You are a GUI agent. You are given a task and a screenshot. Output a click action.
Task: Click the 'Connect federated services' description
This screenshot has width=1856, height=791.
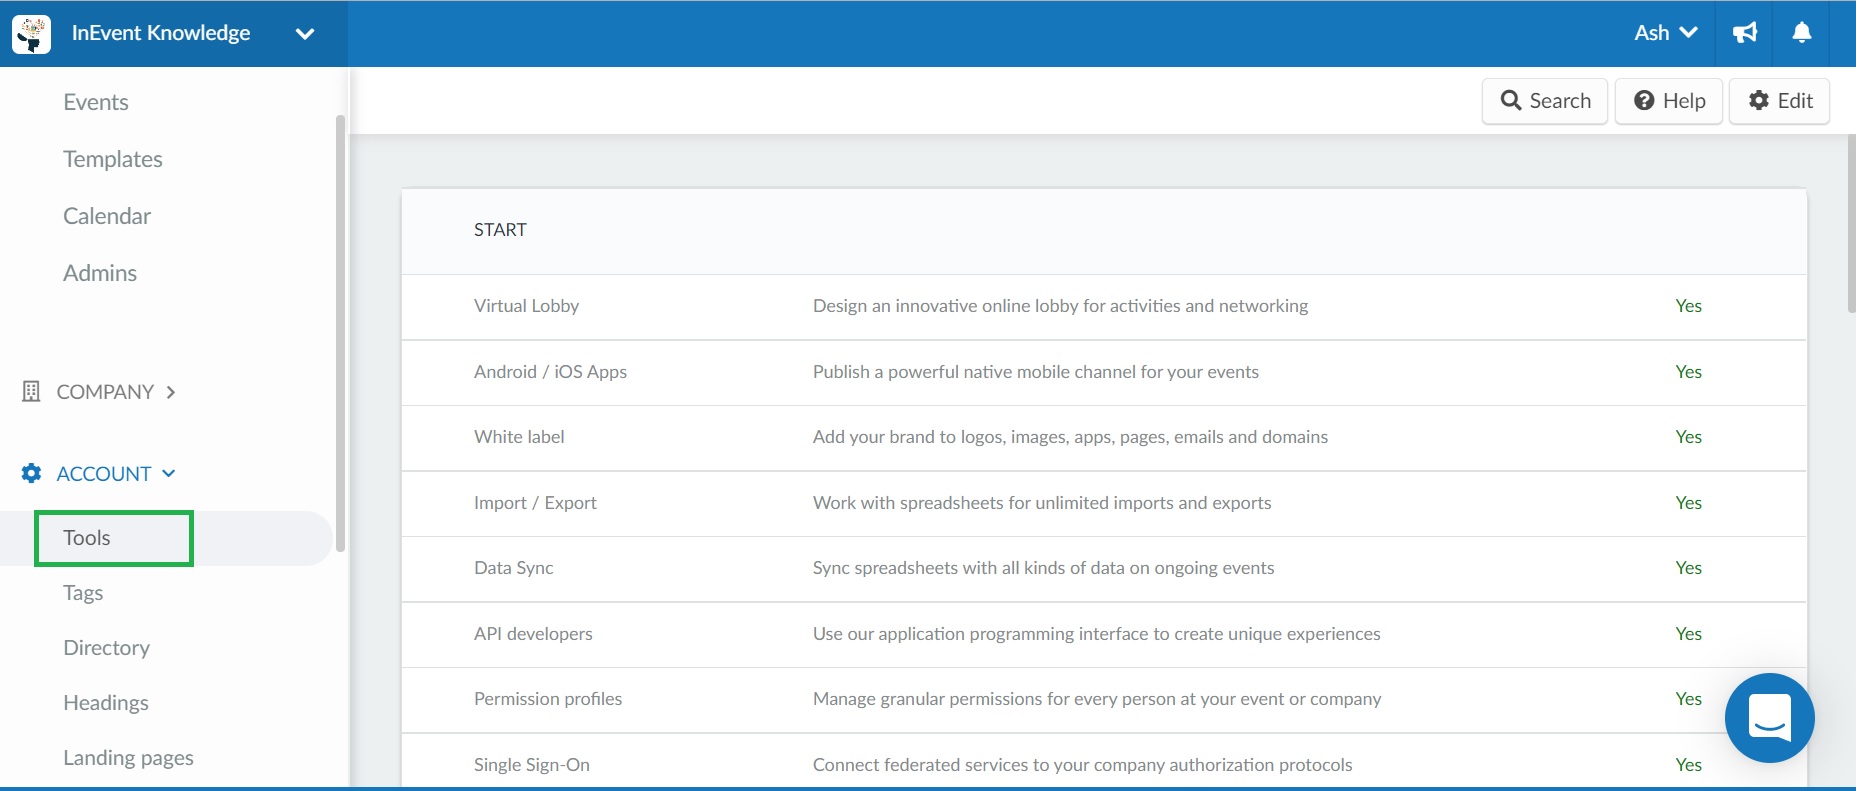pyautogui.click(x=1083, y=765)
